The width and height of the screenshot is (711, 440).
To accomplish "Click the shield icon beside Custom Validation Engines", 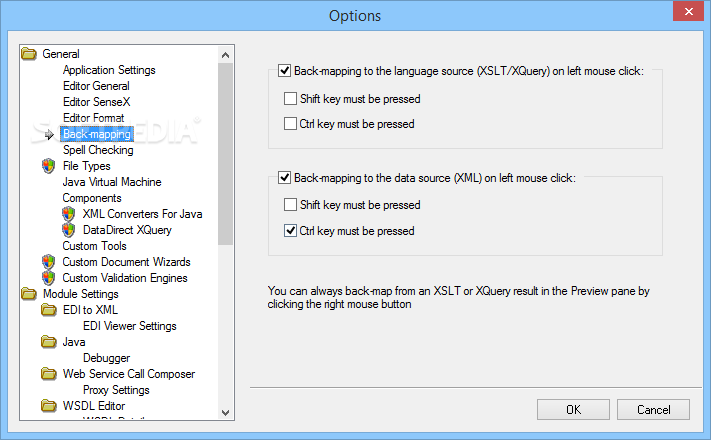I will pyautogui.click(x=49, y=278).
